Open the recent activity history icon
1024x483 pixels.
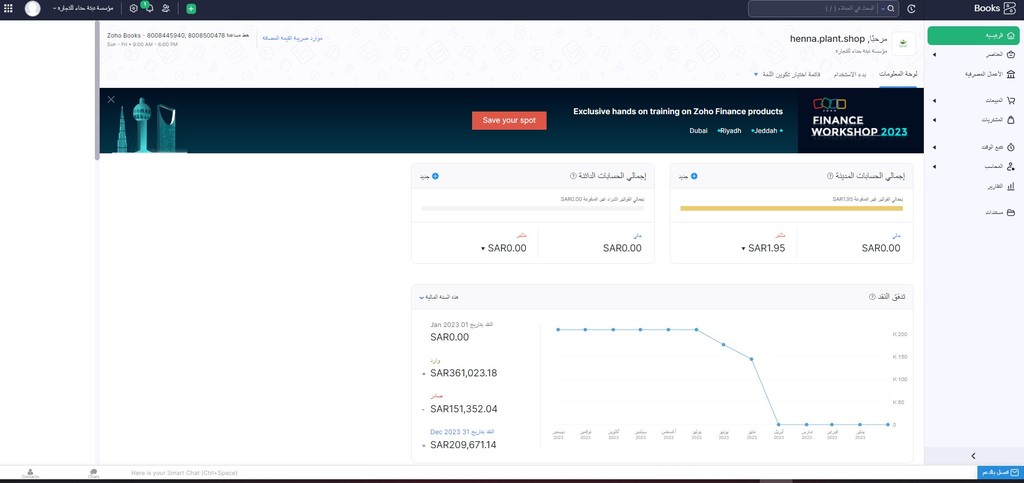coord(911,8)
